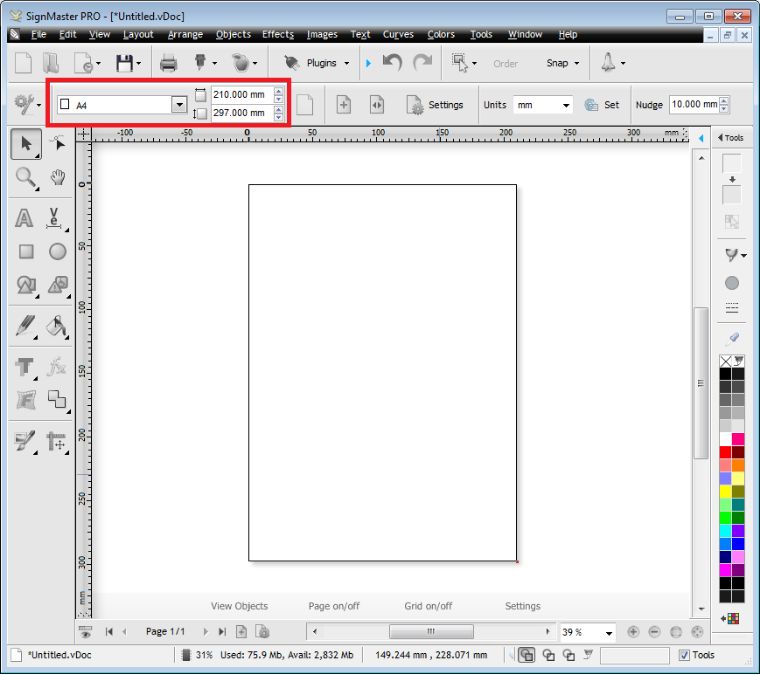Click the Print icon in toolbar
Image resolution: width=760 pixels, height=675 pixels.
tap(169, 63)
